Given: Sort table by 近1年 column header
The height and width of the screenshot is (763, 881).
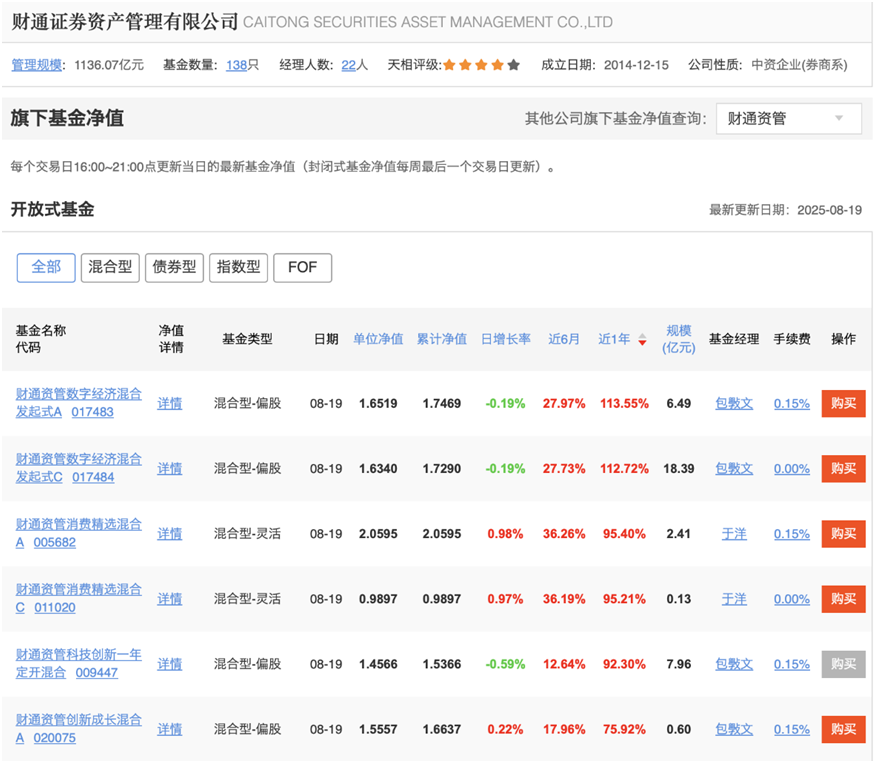Looking at the screenshot, I should 614,339.
